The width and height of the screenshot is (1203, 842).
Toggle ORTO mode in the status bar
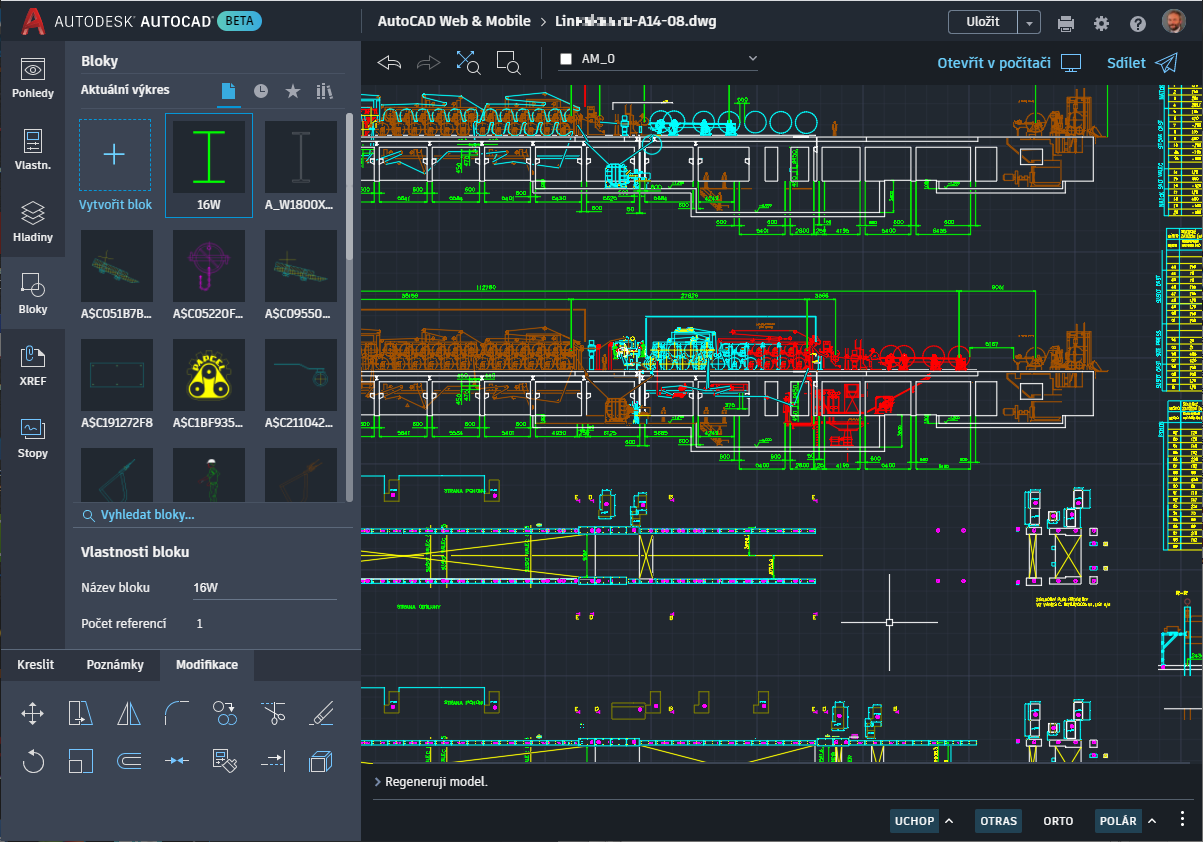click(1058, 820)
